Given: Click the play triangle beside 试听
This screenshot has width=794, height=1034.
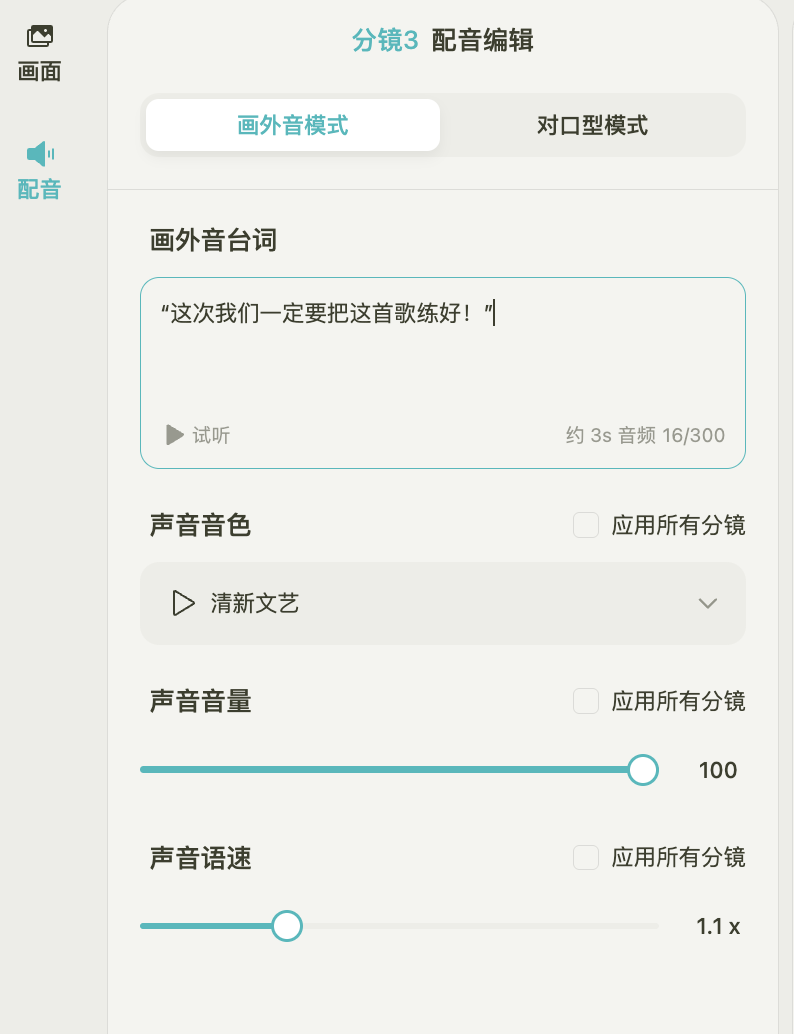Looking at the screenshot, I should (175, 435).
